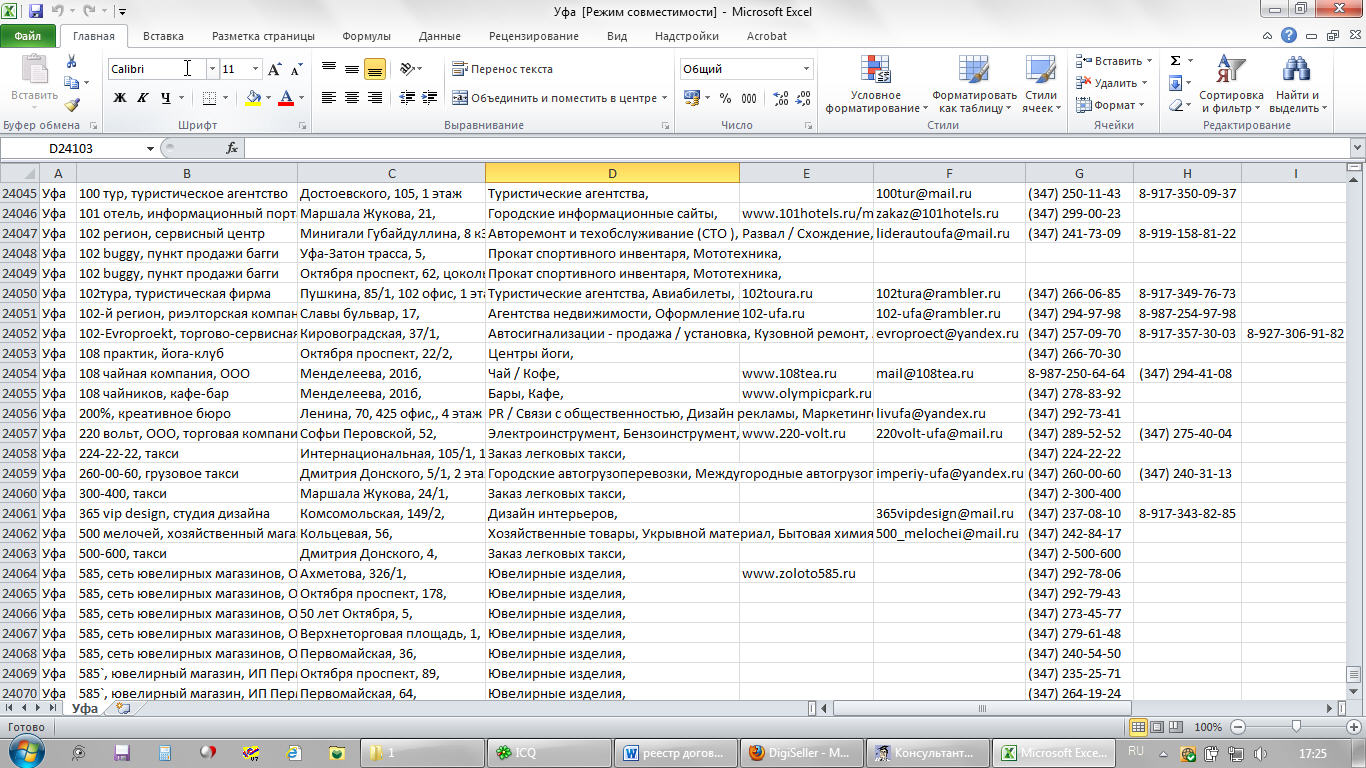Image resolution: width=1366 pixels, height=768 pixels.
Task: Increase decimal places
Action: [x=781, y=98]
